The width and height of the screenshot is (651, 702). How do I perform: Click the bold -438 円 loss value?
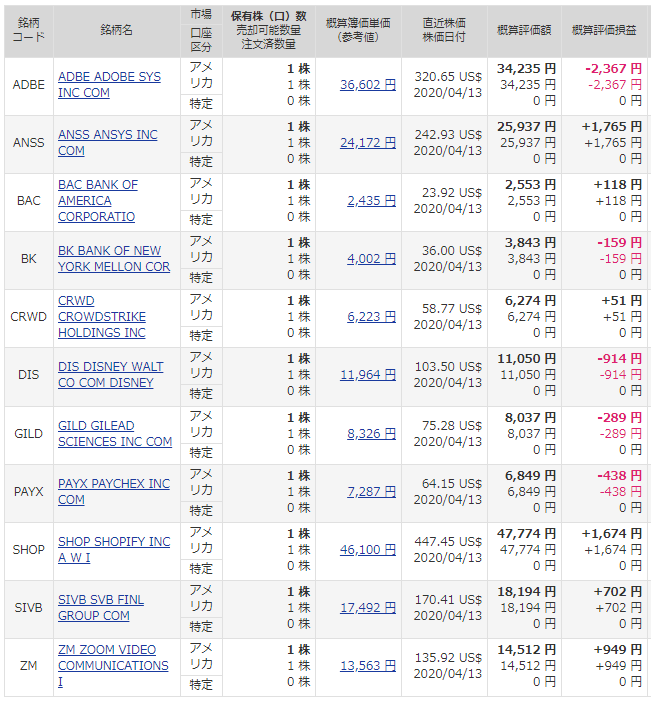(x=620, y=475)
